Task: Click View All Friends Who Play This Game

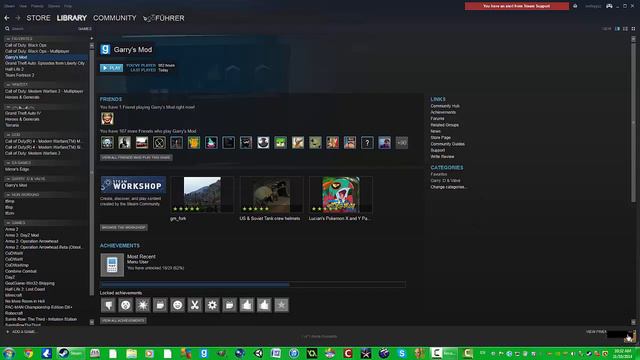Action: [x=136, y=158]
